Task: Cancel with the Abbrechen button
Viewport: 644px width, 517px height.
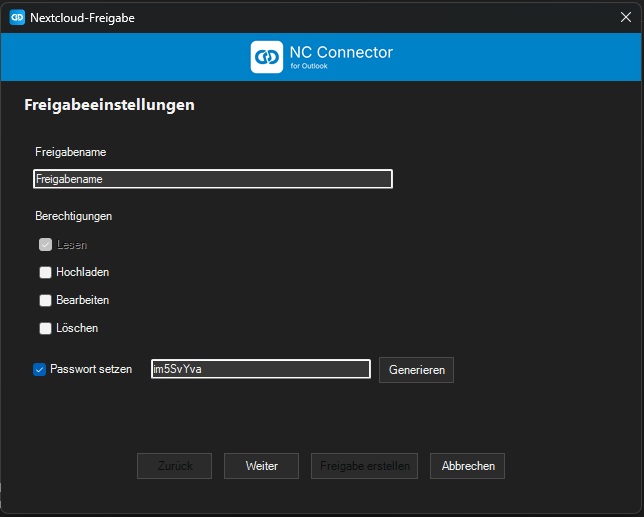Action: click(467, 466)
